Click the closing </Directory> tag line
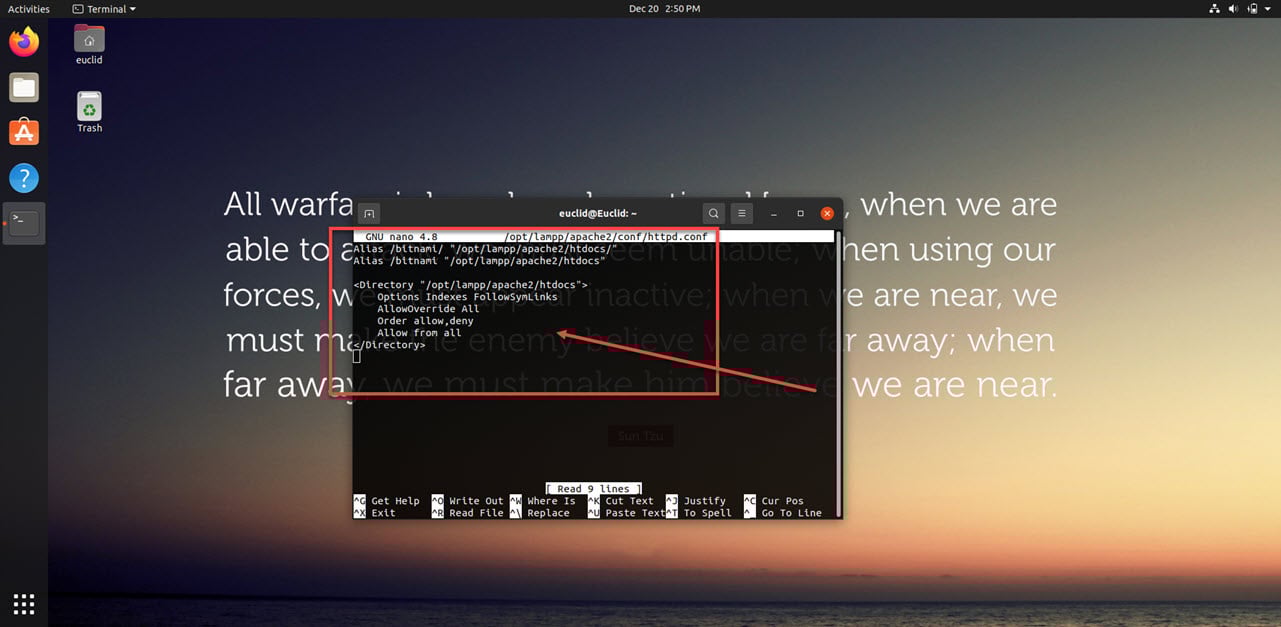Screen dimensions: 1281x627 pos(389,345)
